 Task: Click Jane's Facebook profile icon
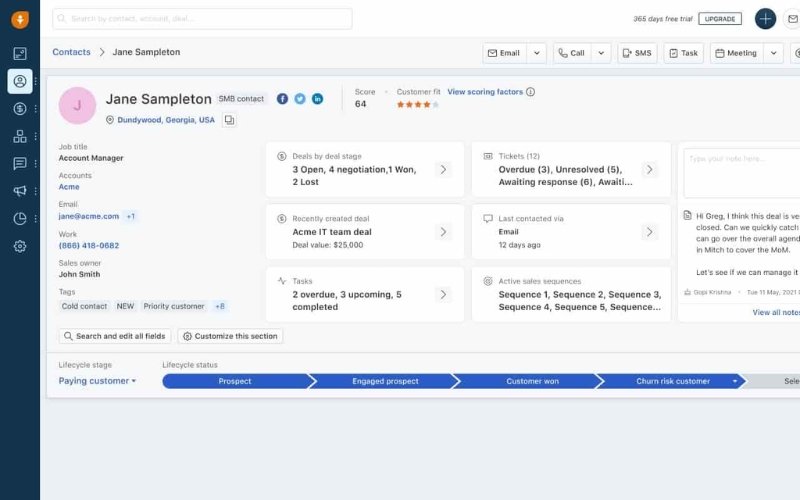tap(283, 99)
